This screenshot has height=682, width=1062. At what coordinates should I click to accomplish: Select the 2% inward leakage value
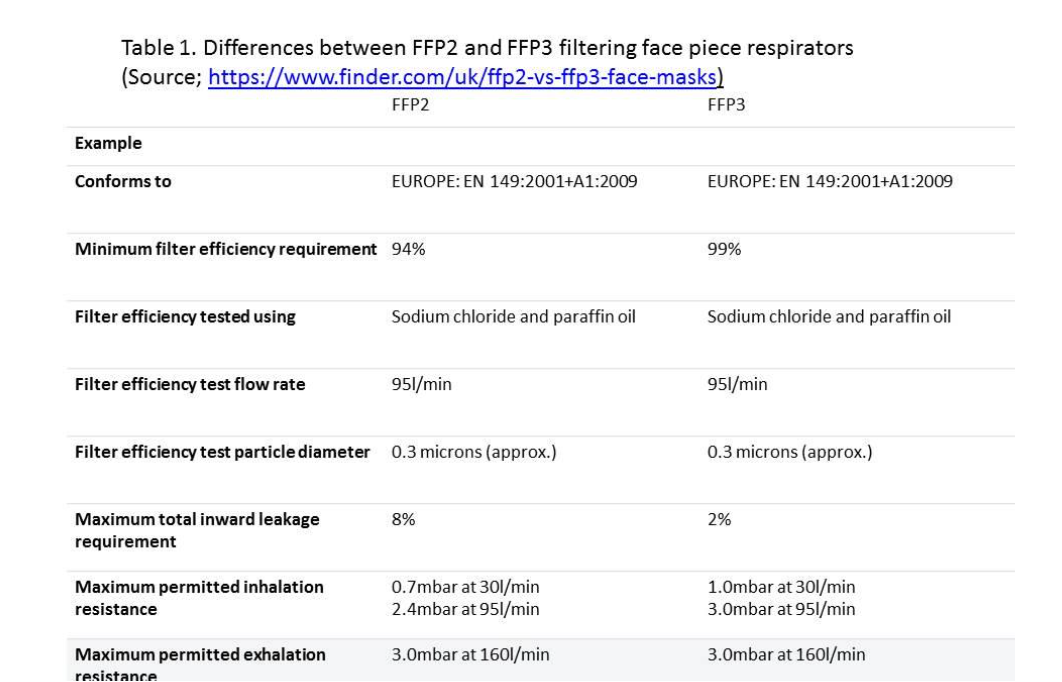click(x=719, y=519)
